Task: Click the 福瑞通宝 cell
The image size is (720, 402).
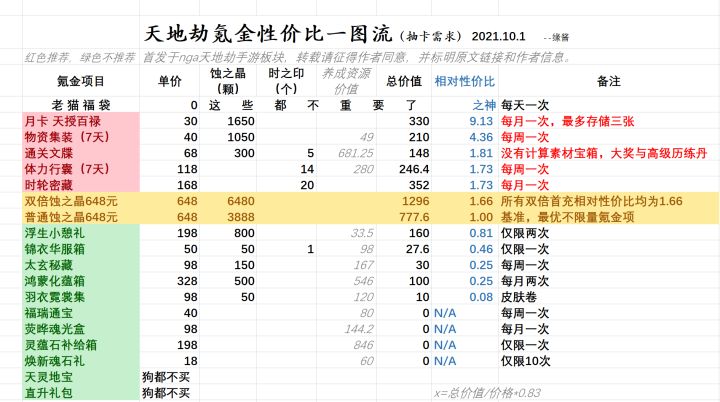Action: click(x=49, y=313)
